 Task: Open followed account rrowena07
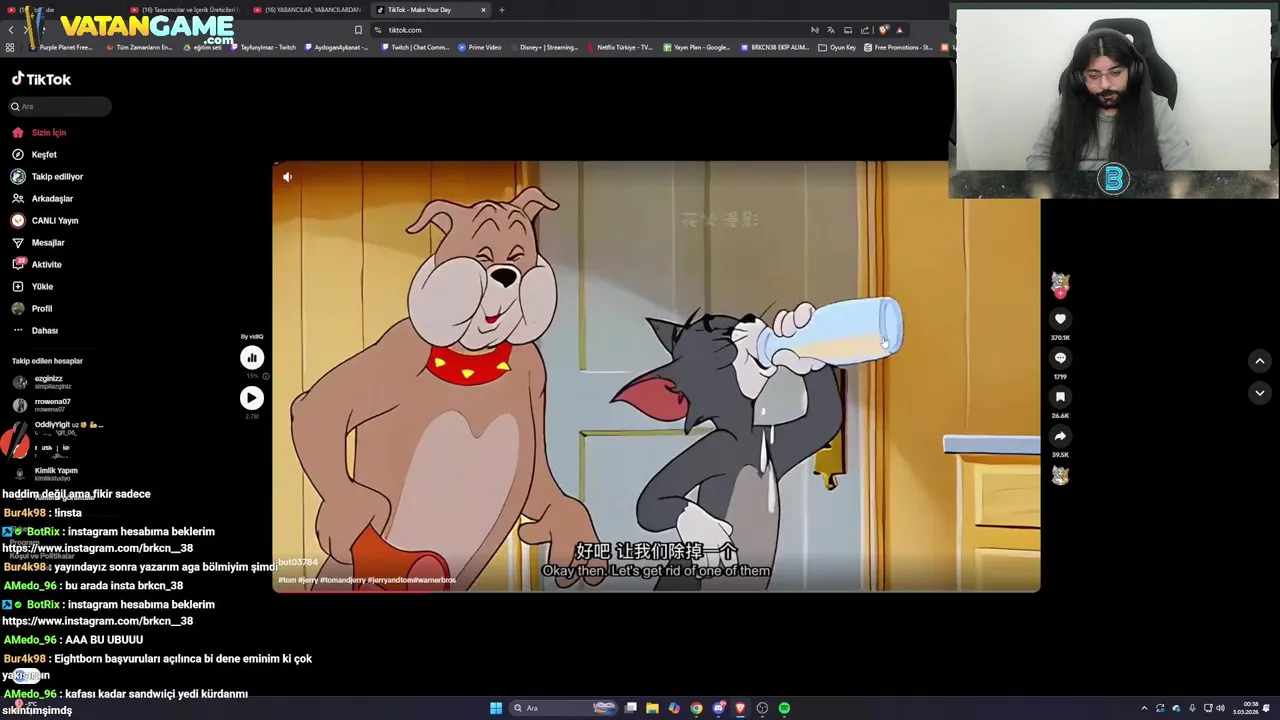coord(42,405)
